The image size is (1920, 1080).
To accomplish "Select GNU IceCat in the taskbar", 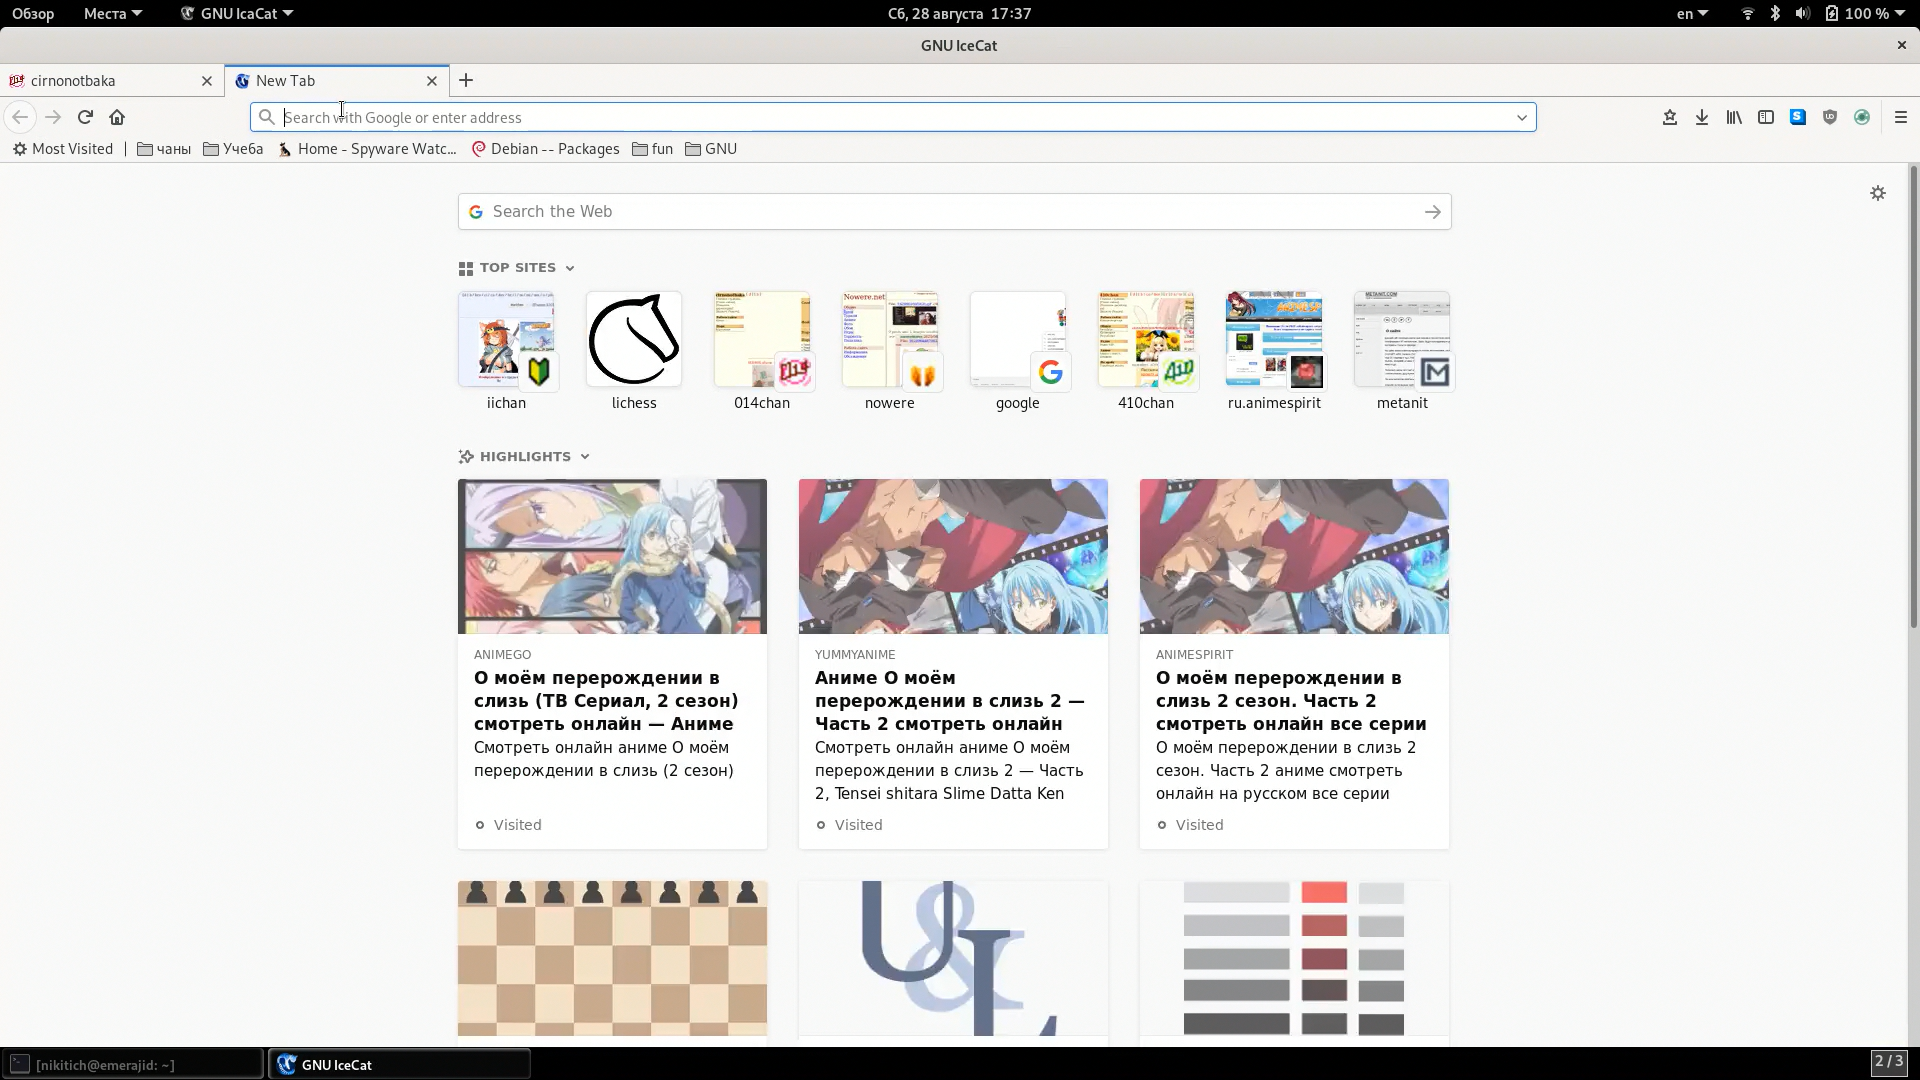I will [x=399, y=1064].
